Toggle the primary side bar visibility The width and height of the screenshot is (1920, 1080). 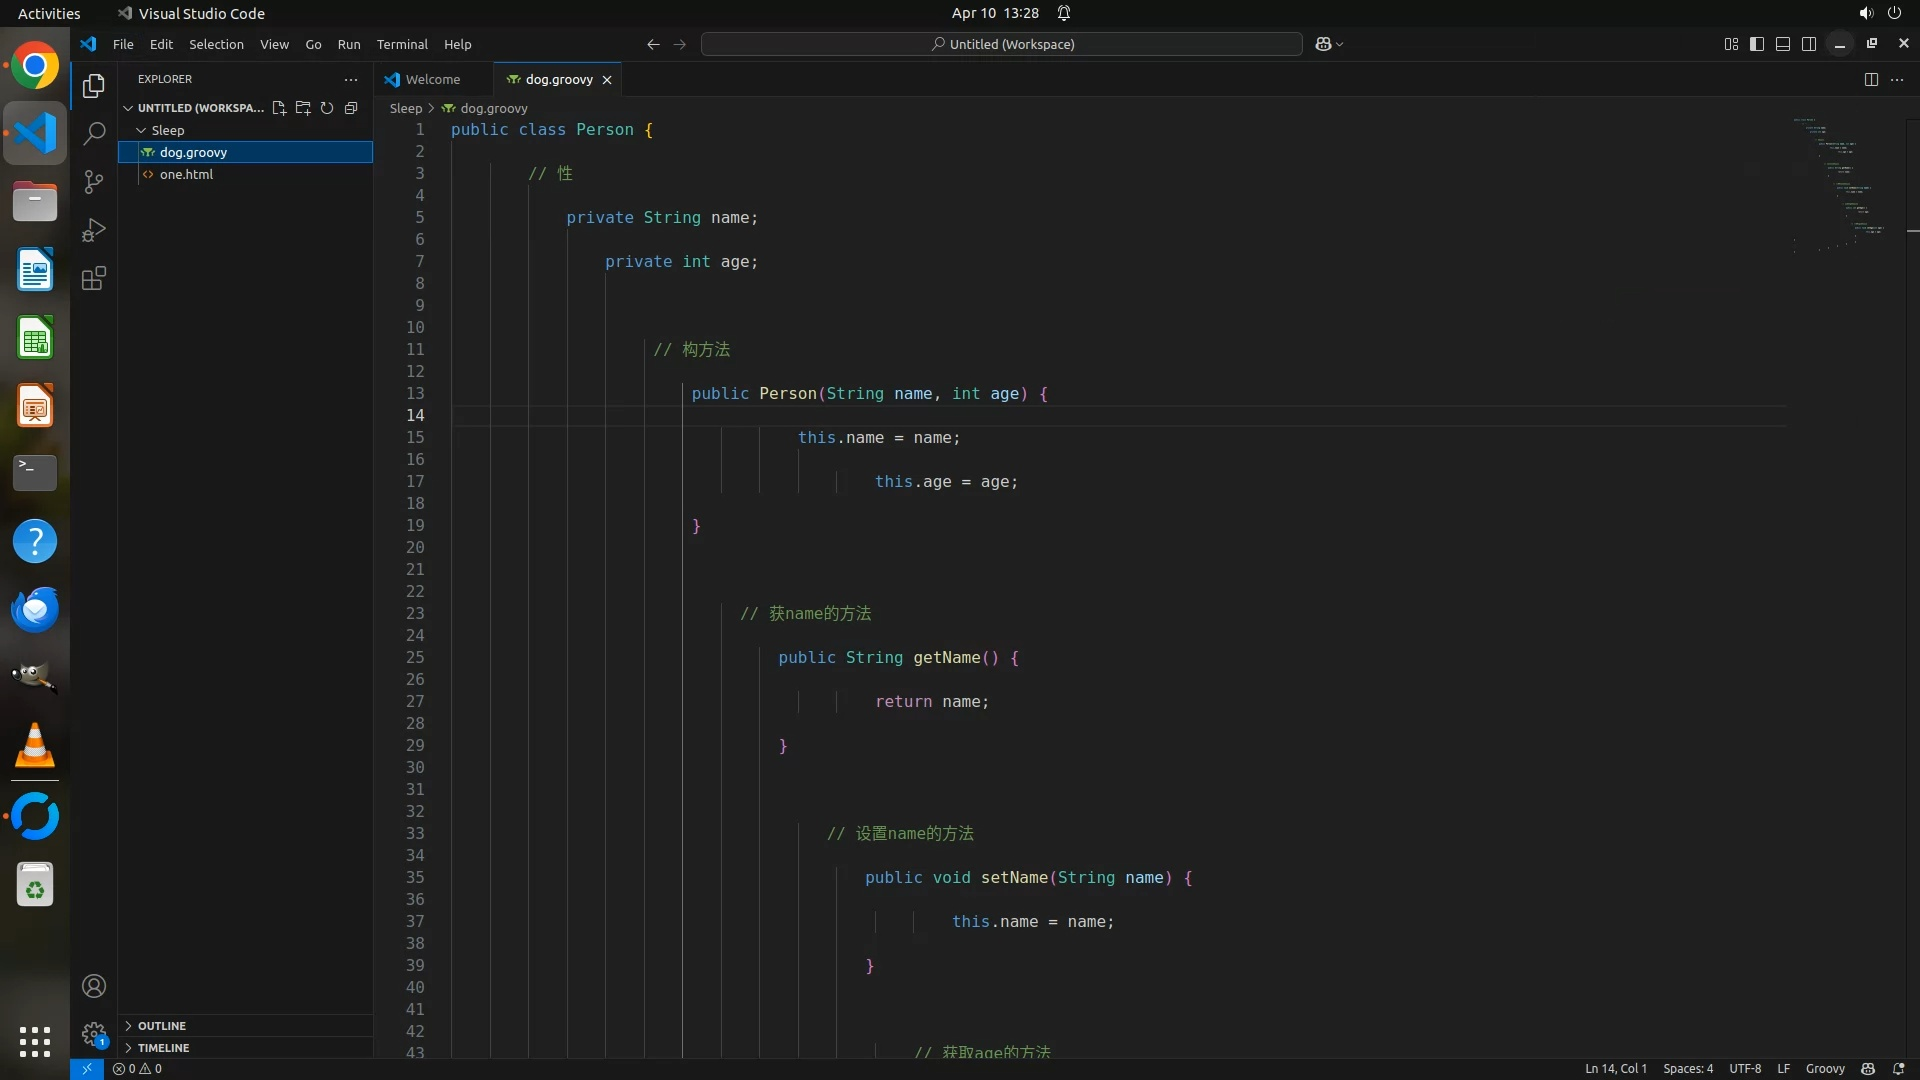click(x=1757, y=44)
